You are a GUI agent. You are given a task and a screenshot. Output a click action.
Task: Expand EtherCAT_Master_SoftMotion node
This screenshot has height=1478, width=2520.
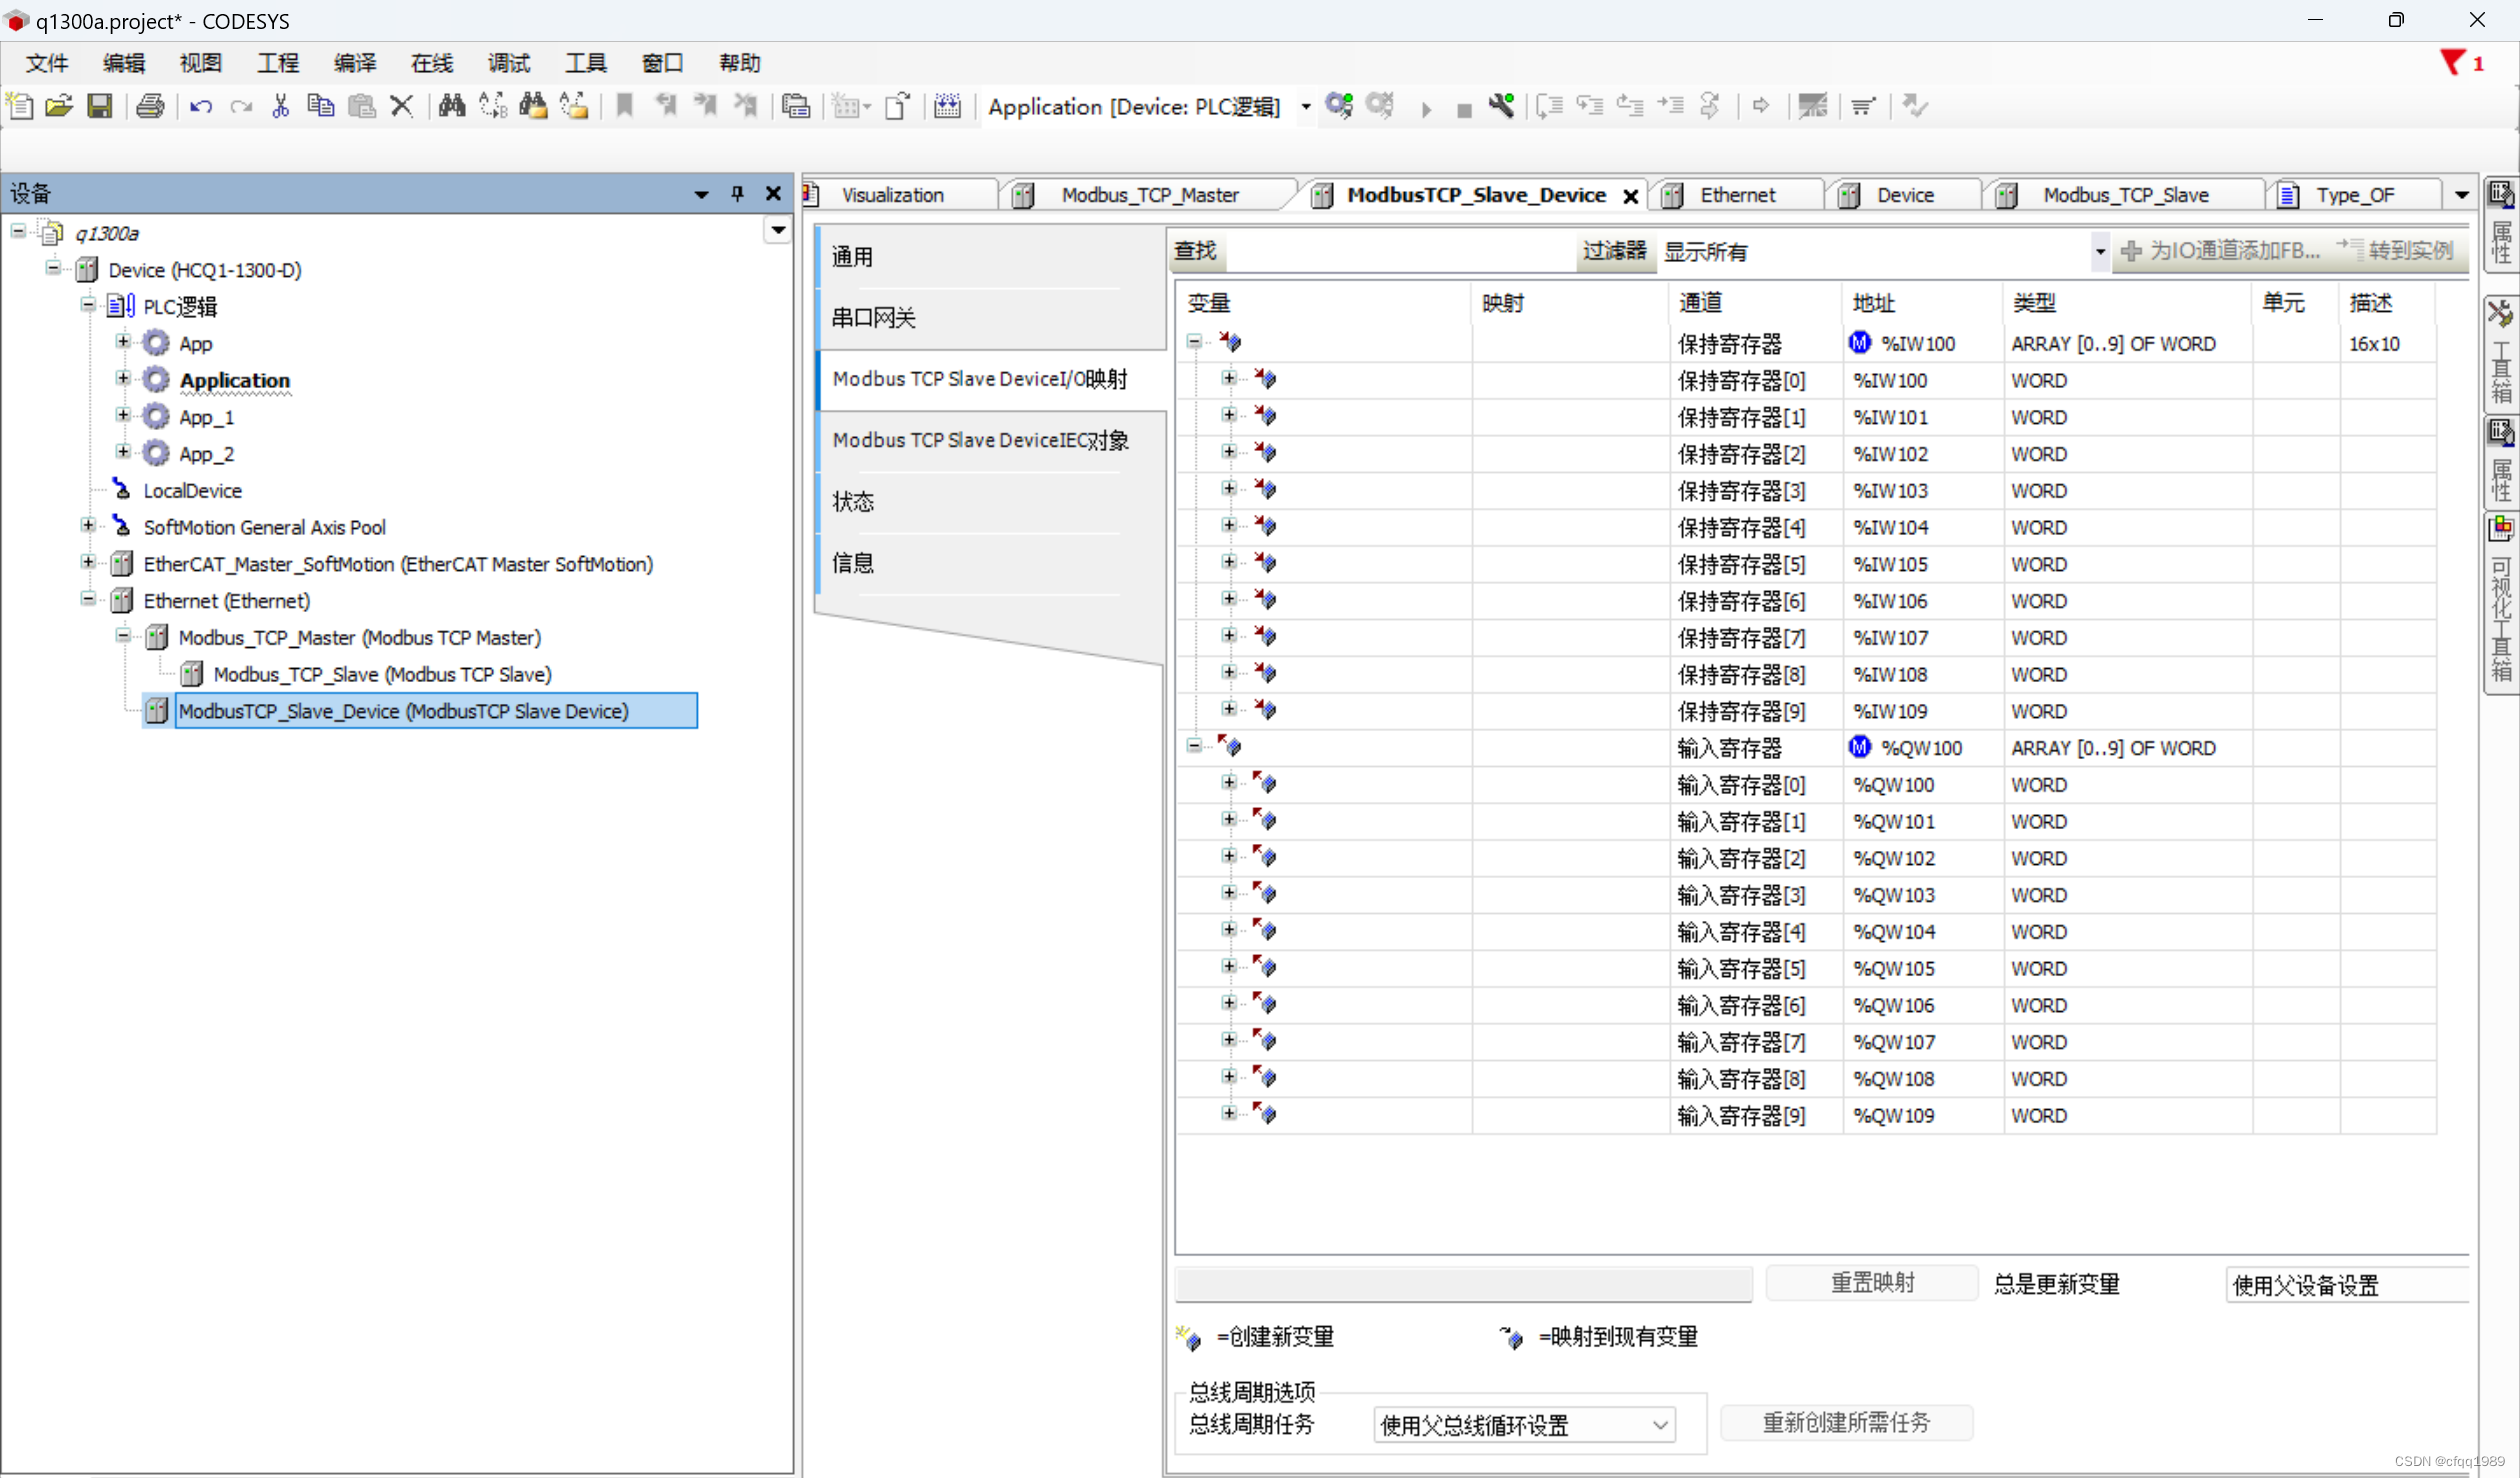pyautogui.click(x=88, y=562)
